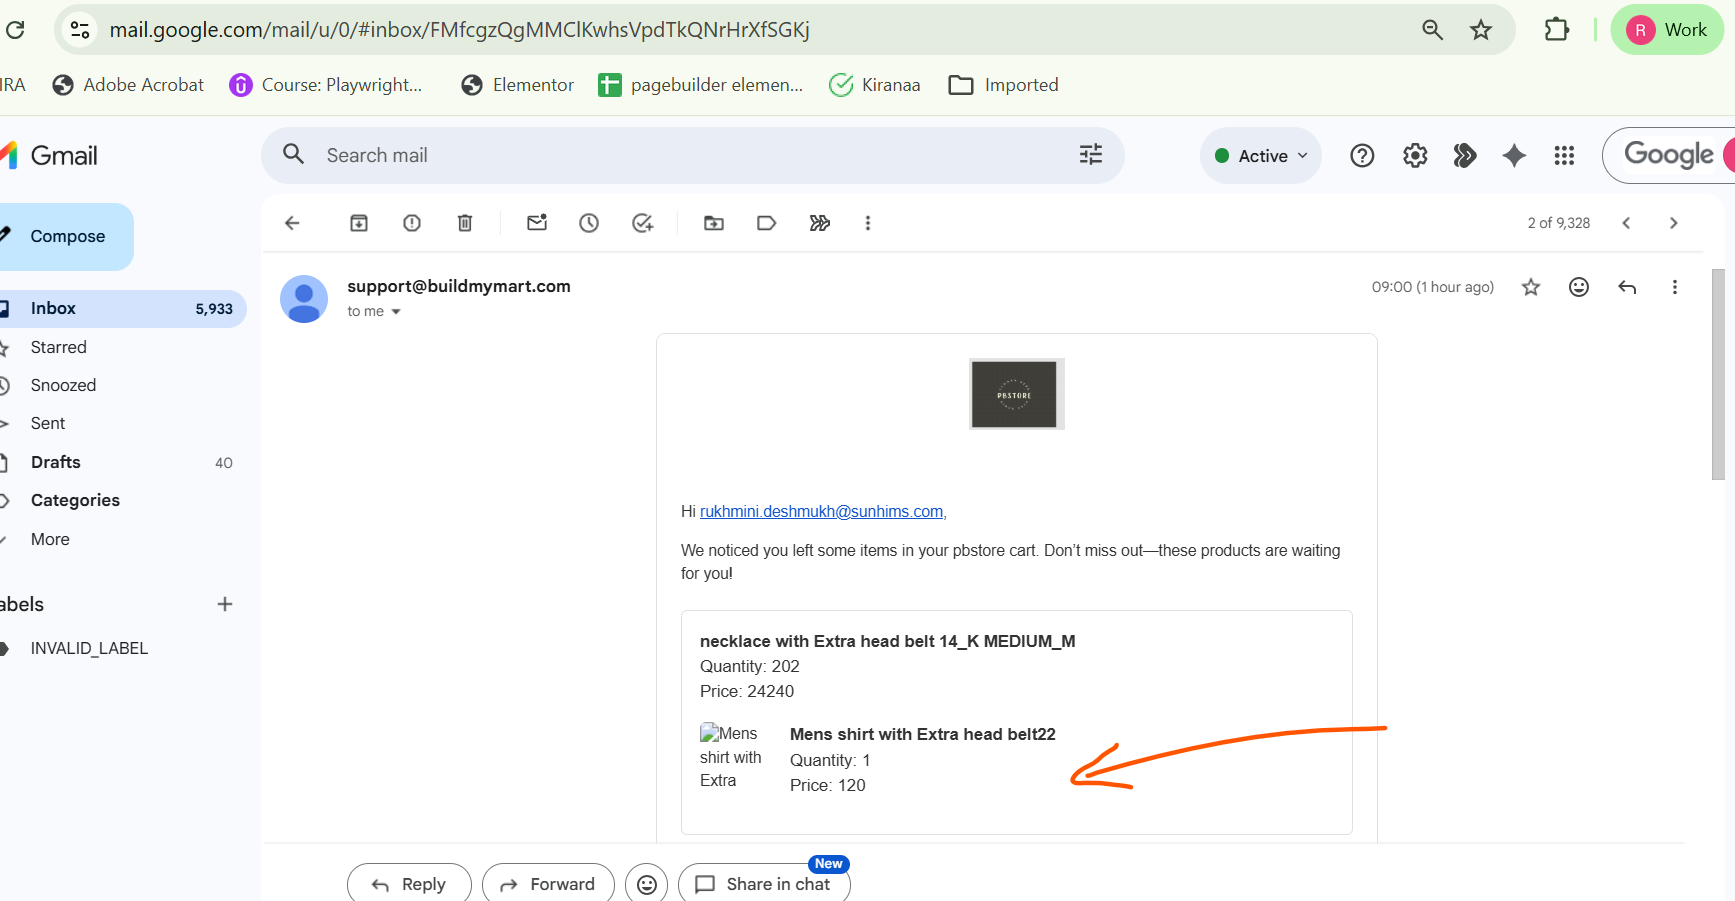Viewport: 1735px width, 901px height.
Task: Open Kiranaa bookmark
Action: pyautogui.click(x=875, y=85)
